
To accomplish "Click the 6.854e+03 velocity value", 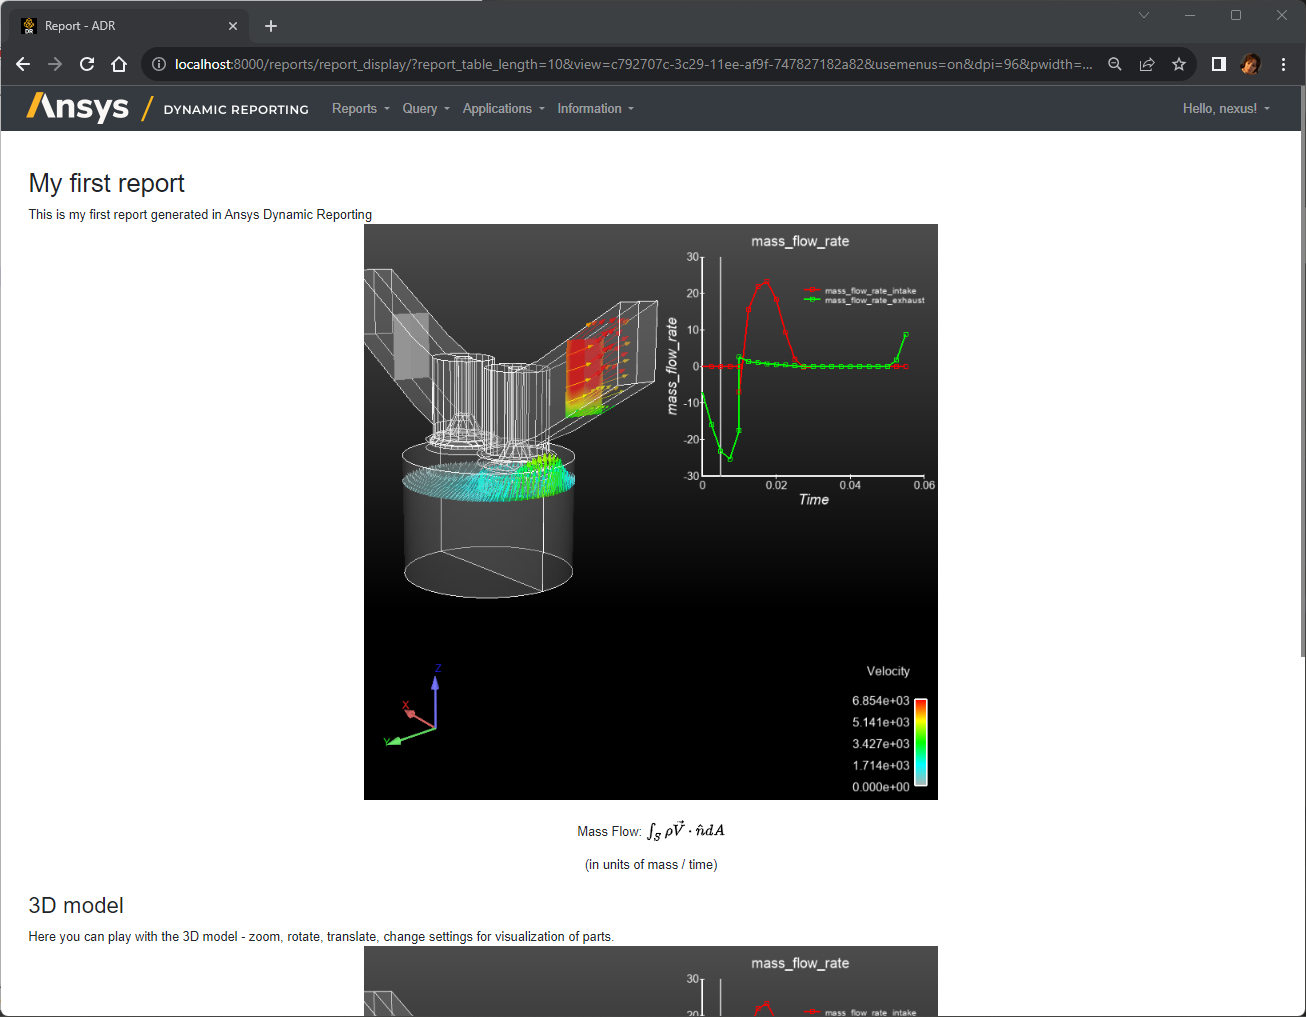I will [x=881, y=701].
